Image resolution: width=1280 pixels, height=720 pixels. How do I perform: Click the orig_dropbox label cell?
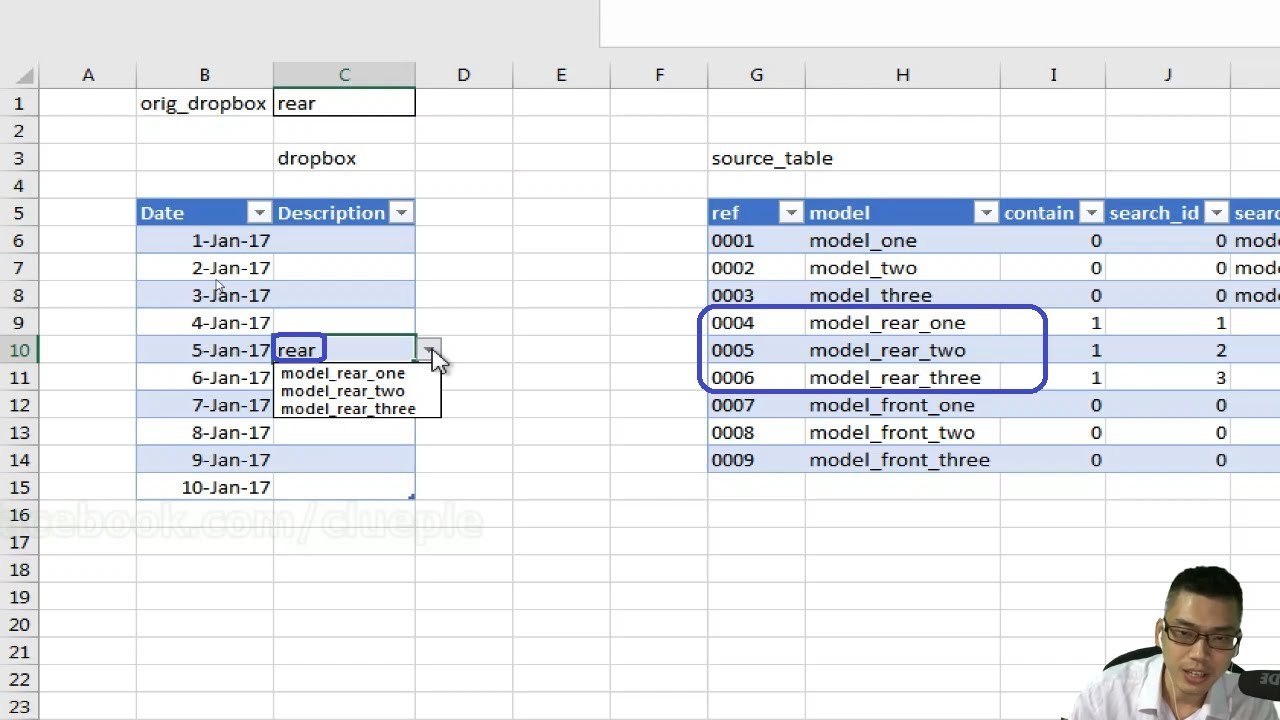click(204, 103)
